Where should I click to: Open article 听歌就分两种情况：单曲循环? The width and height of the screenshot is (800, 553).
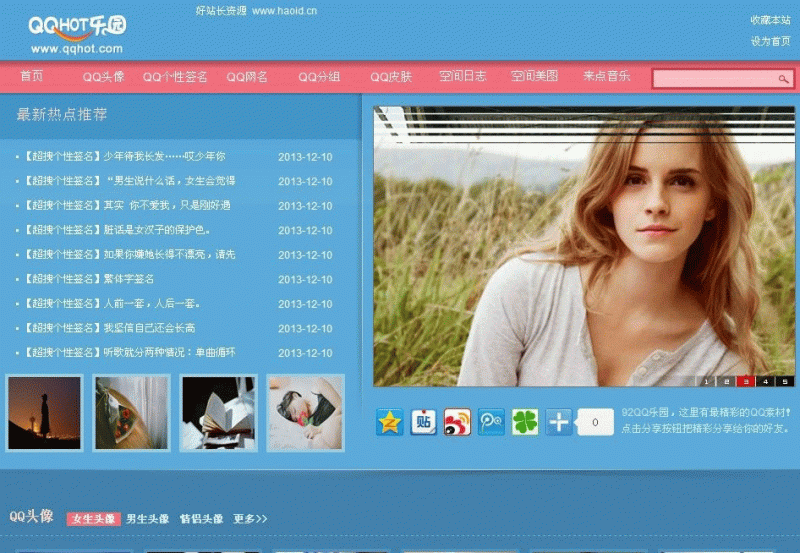pos(169,353)
